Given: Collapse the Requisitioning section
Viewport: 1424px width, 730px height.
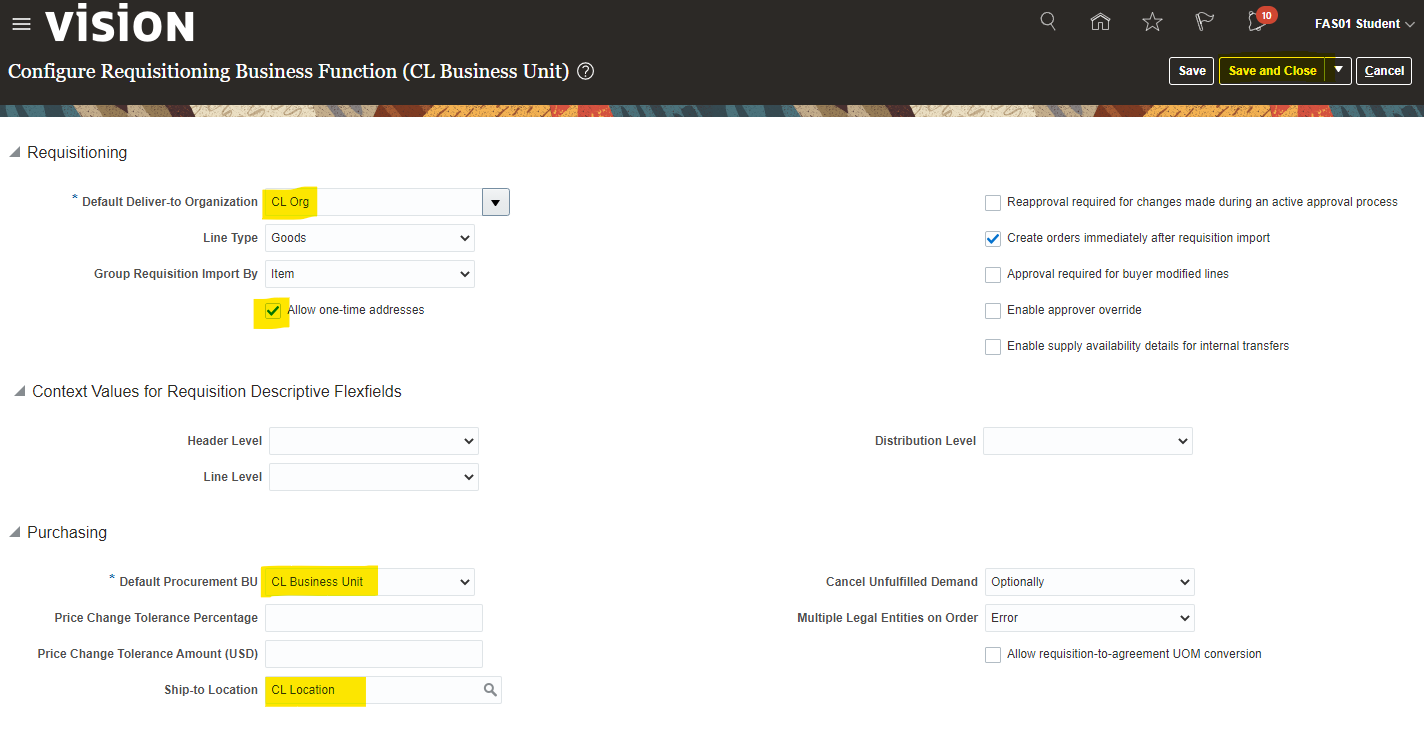Looking at the screenshot, I should coord(14,153).
